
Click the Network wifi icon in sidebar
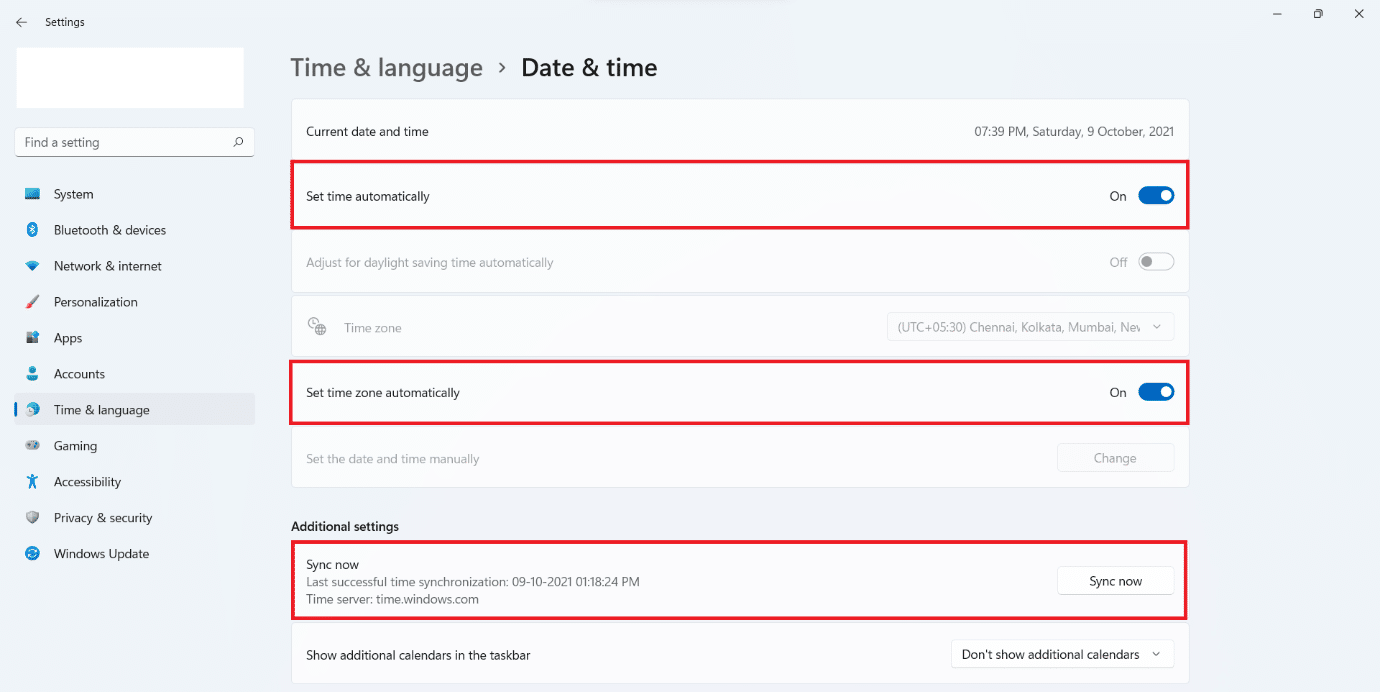pos(33,266)
